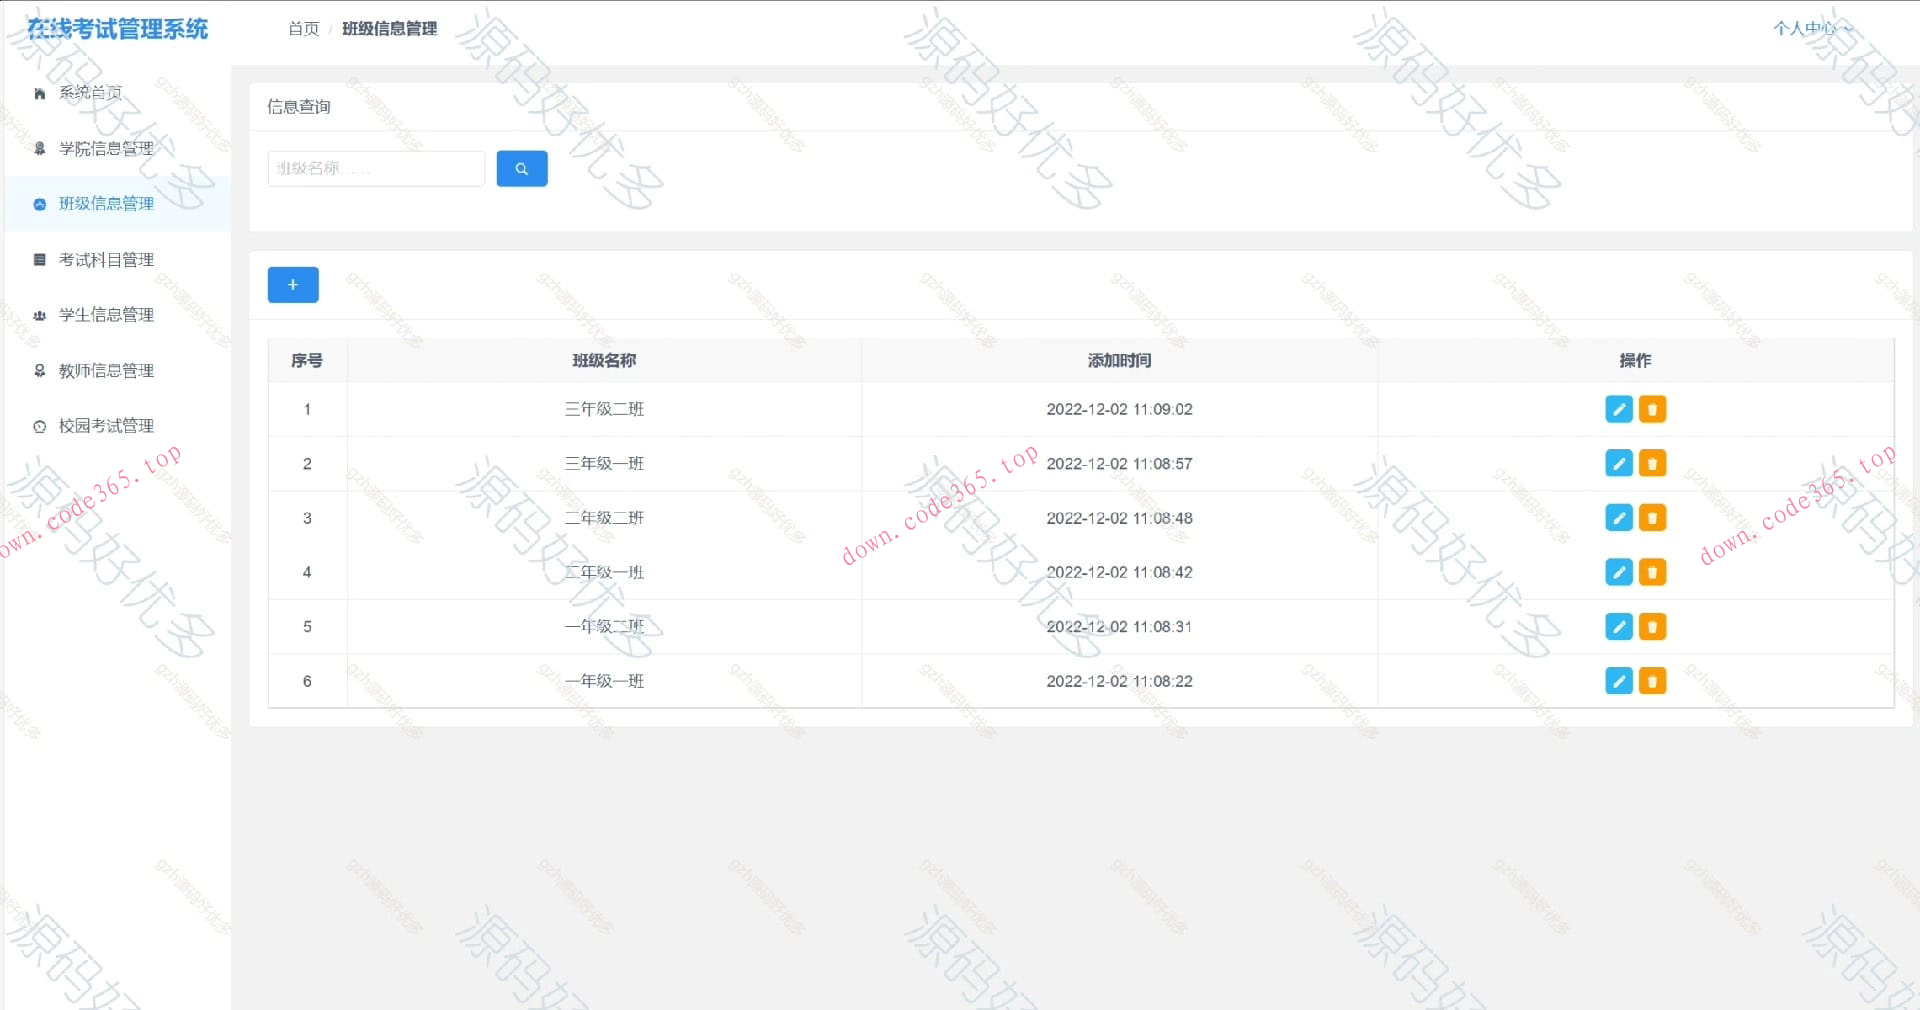Screen dimensions: 1920x1010
Task: Select 学院信息管理 in the sidebar
Action: click(x=105, y=147)
